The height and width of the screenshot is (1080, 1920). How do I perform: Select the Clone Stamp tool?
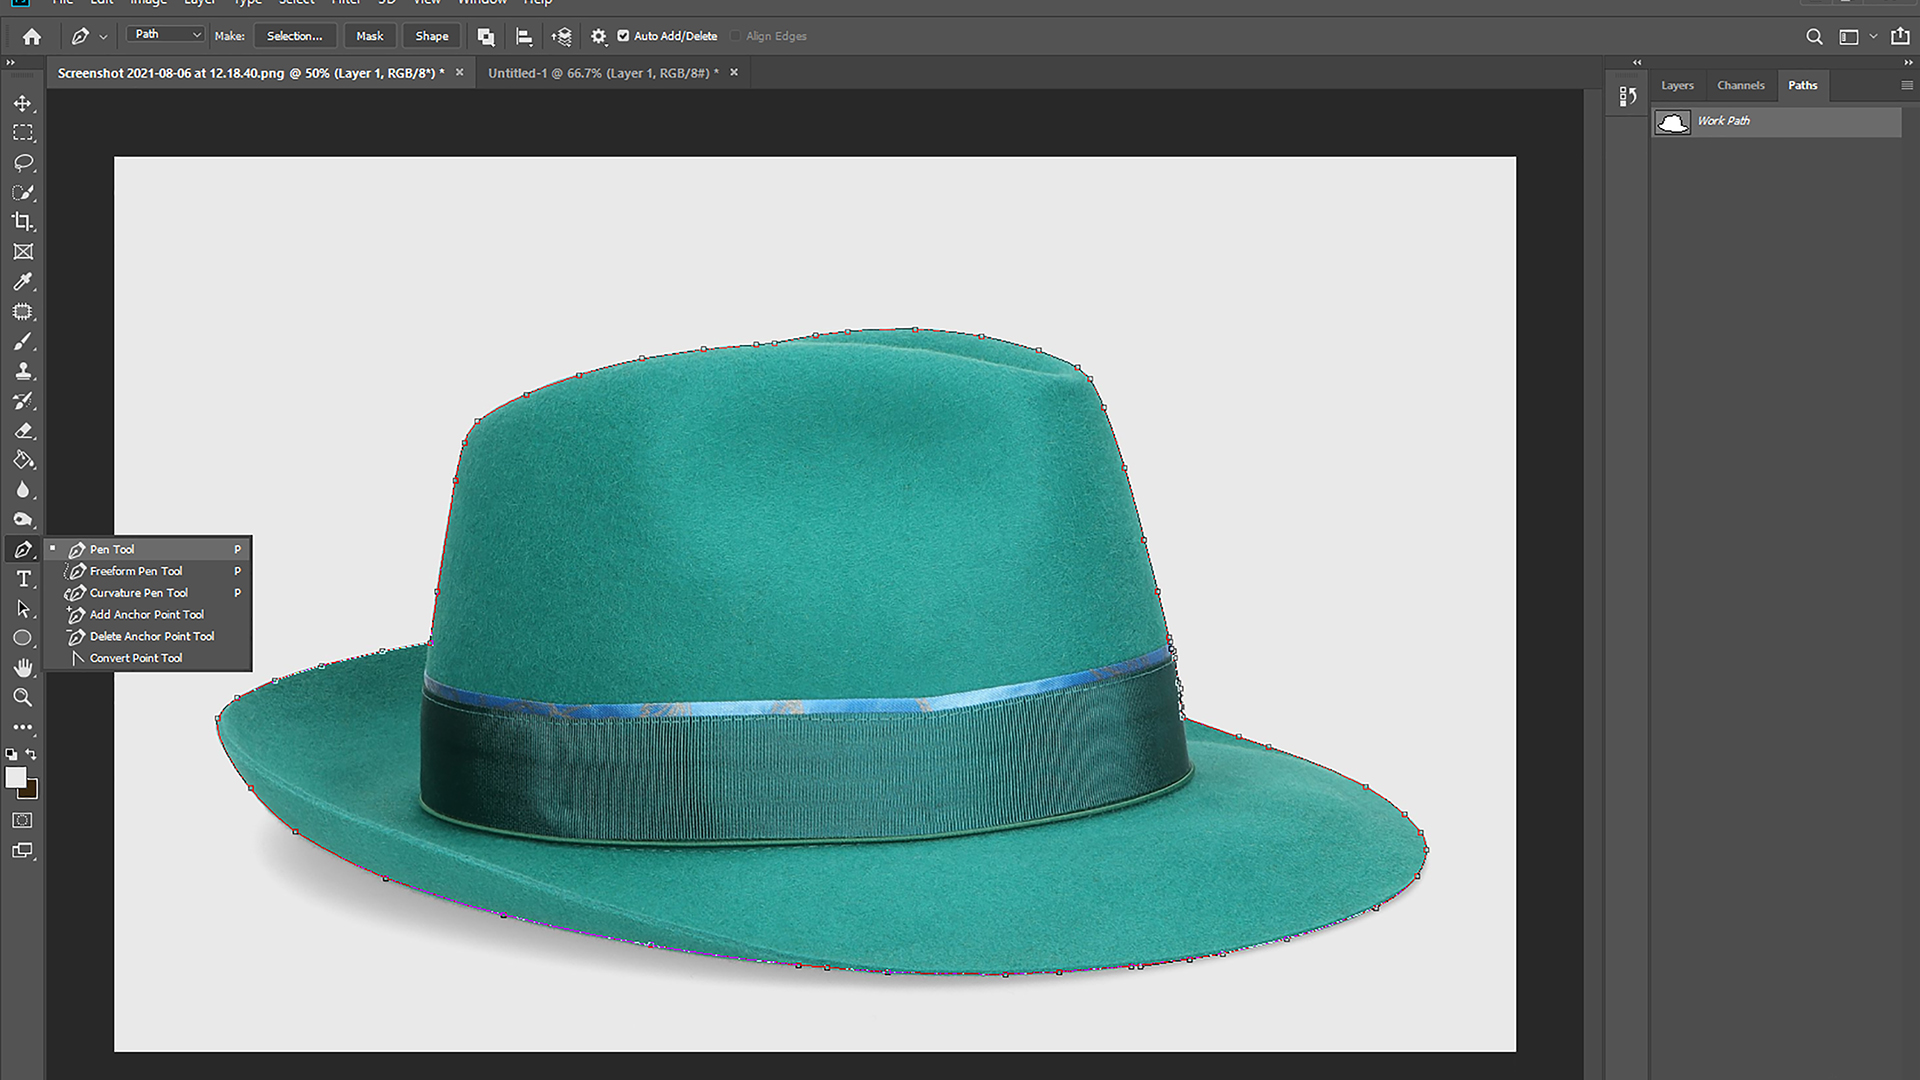pyautogui.click(x=23, y=371)
